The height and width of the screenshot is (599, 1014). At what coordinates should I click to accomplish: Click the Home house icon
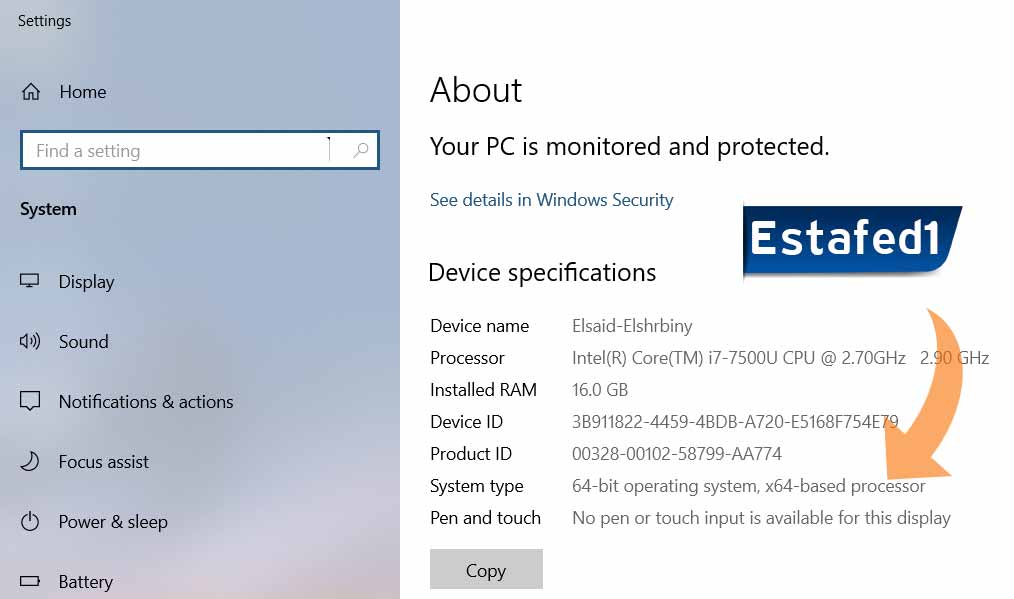click(x=31, y=92)
